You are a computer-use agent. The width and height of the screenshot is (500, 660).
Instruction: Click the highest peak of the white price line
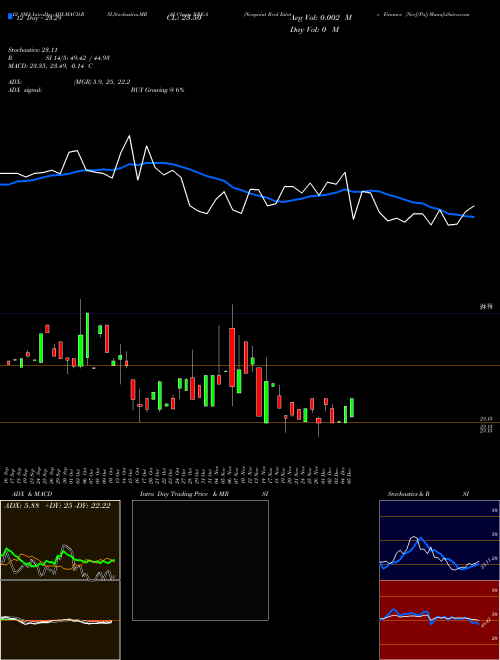pos(129,136)
